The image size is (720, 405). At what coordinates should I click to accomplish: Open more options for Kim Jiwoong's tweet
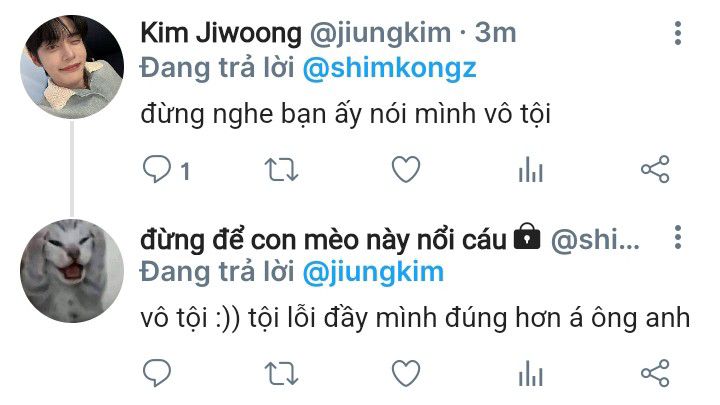[x=678, y=33]
